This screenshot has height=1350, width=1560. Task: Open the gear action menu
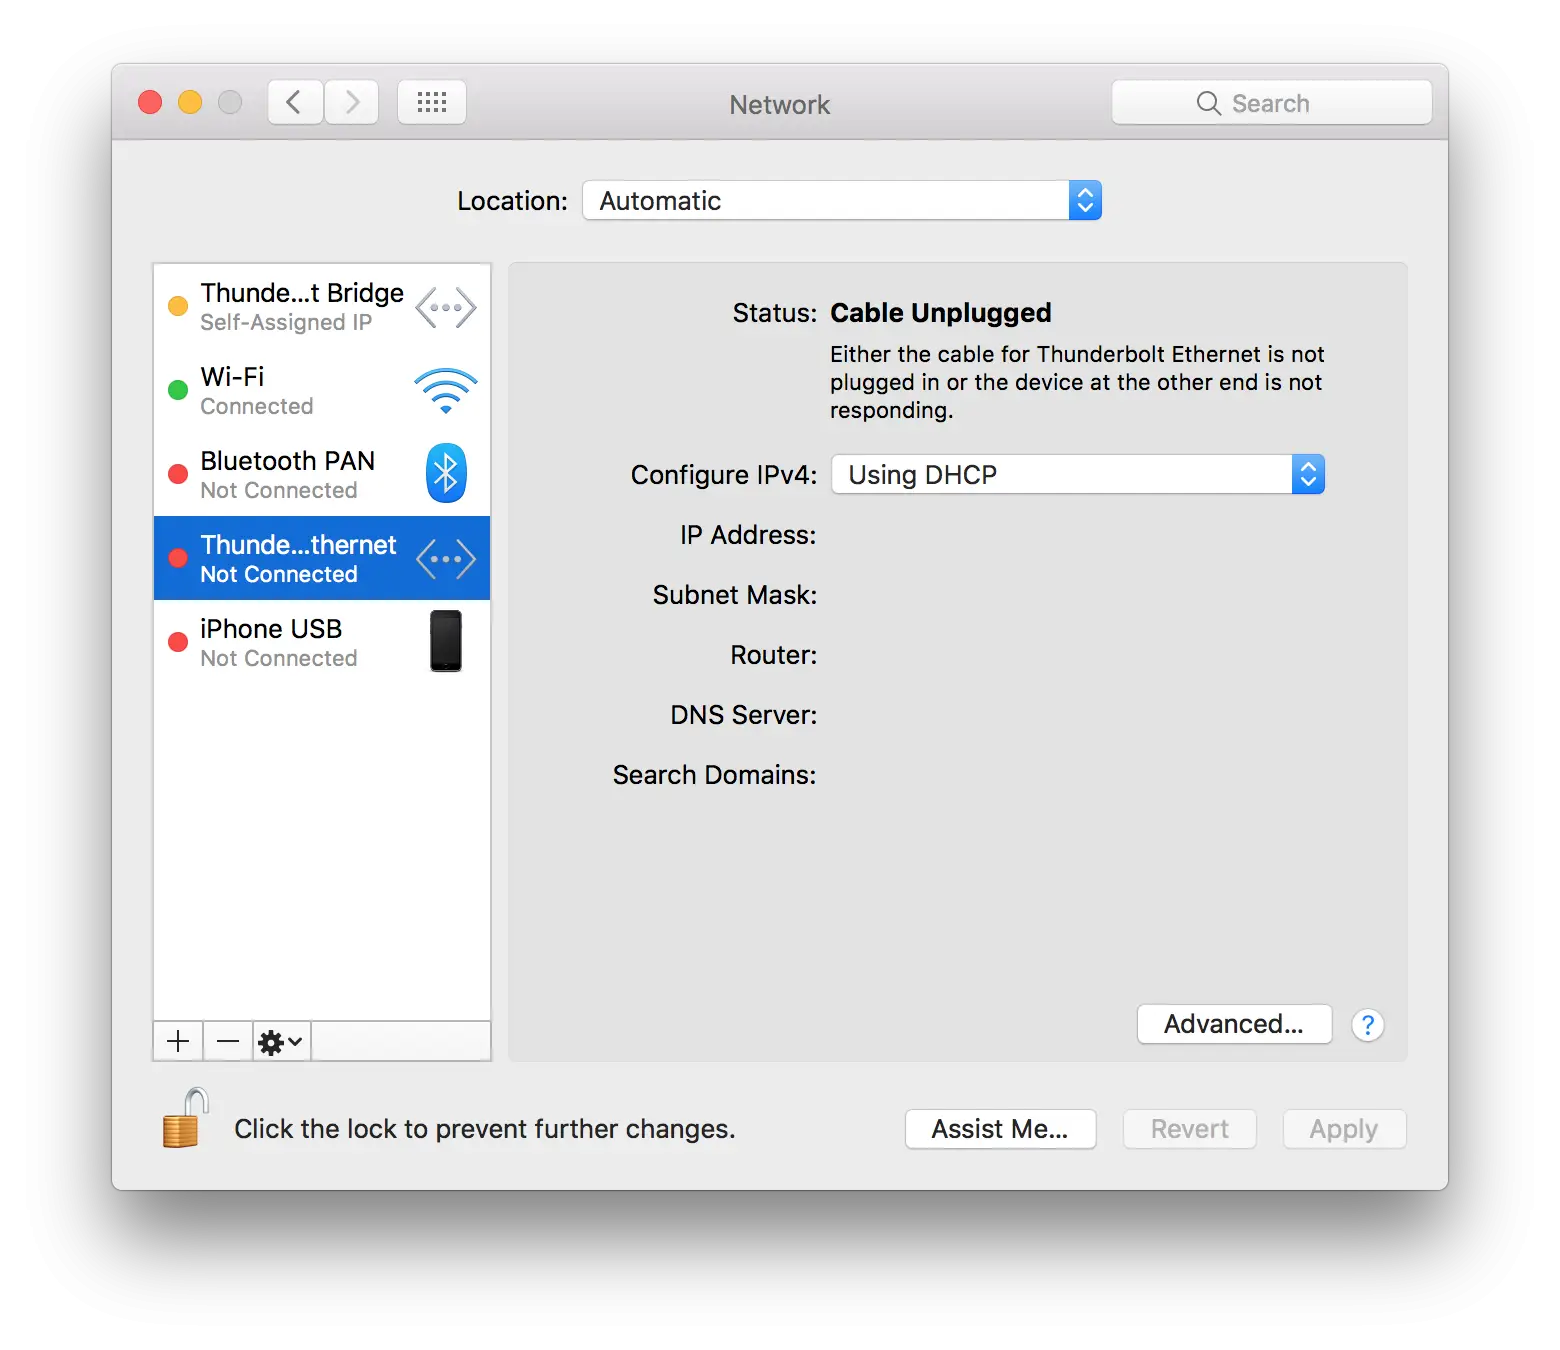pyautogui.click(x=281, y=1041)
